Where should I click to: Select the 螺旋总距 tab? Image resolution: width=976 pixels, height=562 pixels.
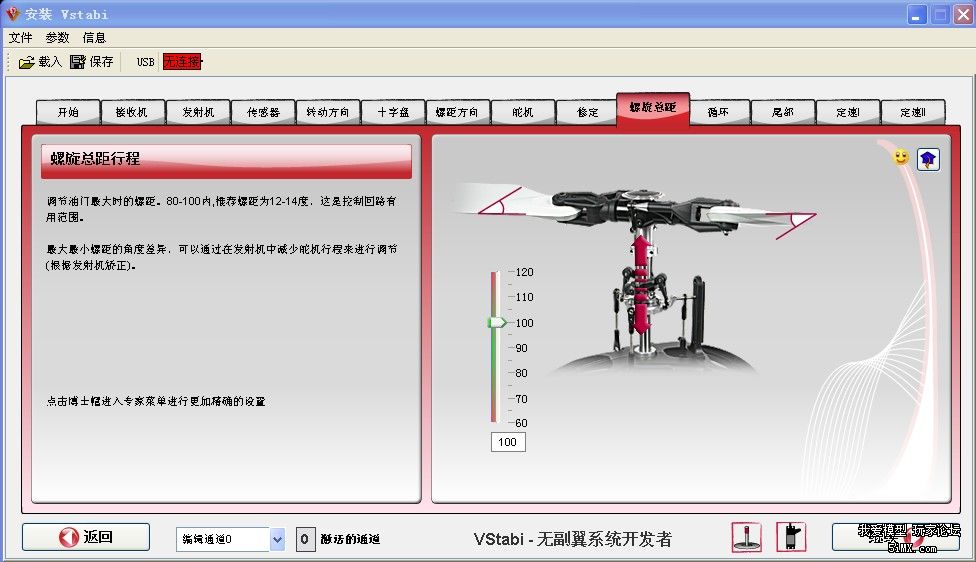pyautogui.click(x=653, y=108)
